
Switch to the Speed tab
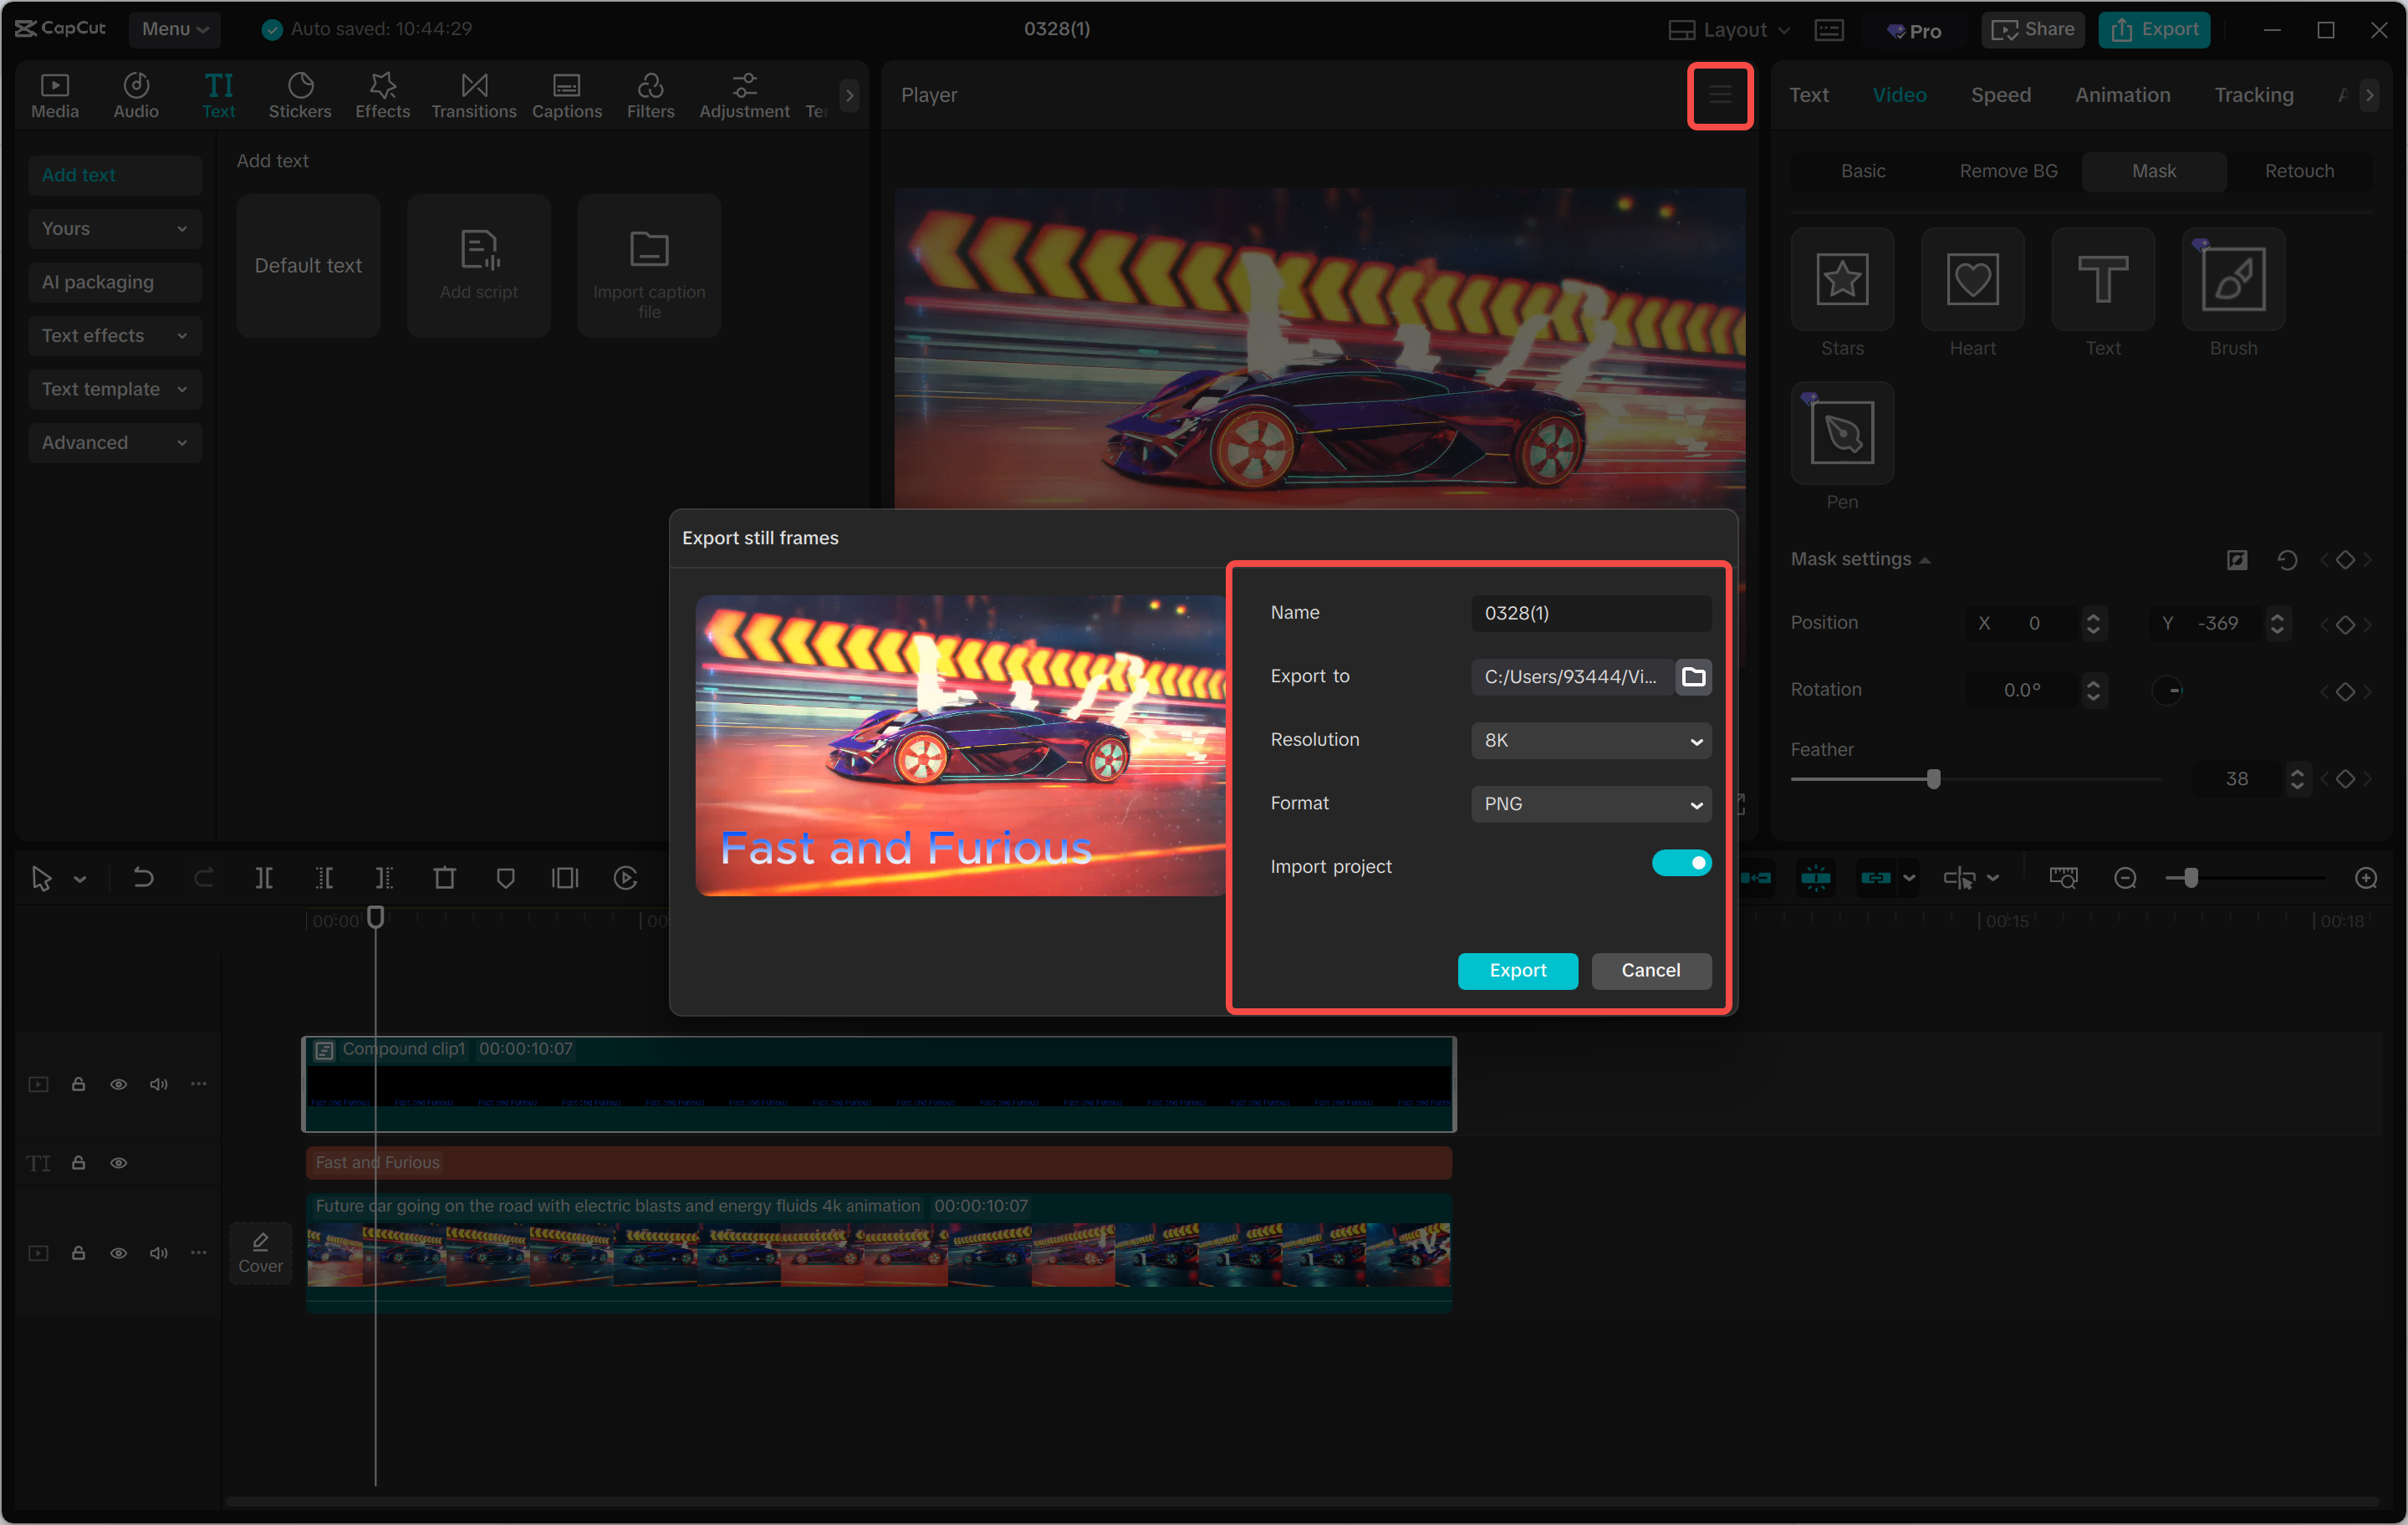[x=2000, y=94]
